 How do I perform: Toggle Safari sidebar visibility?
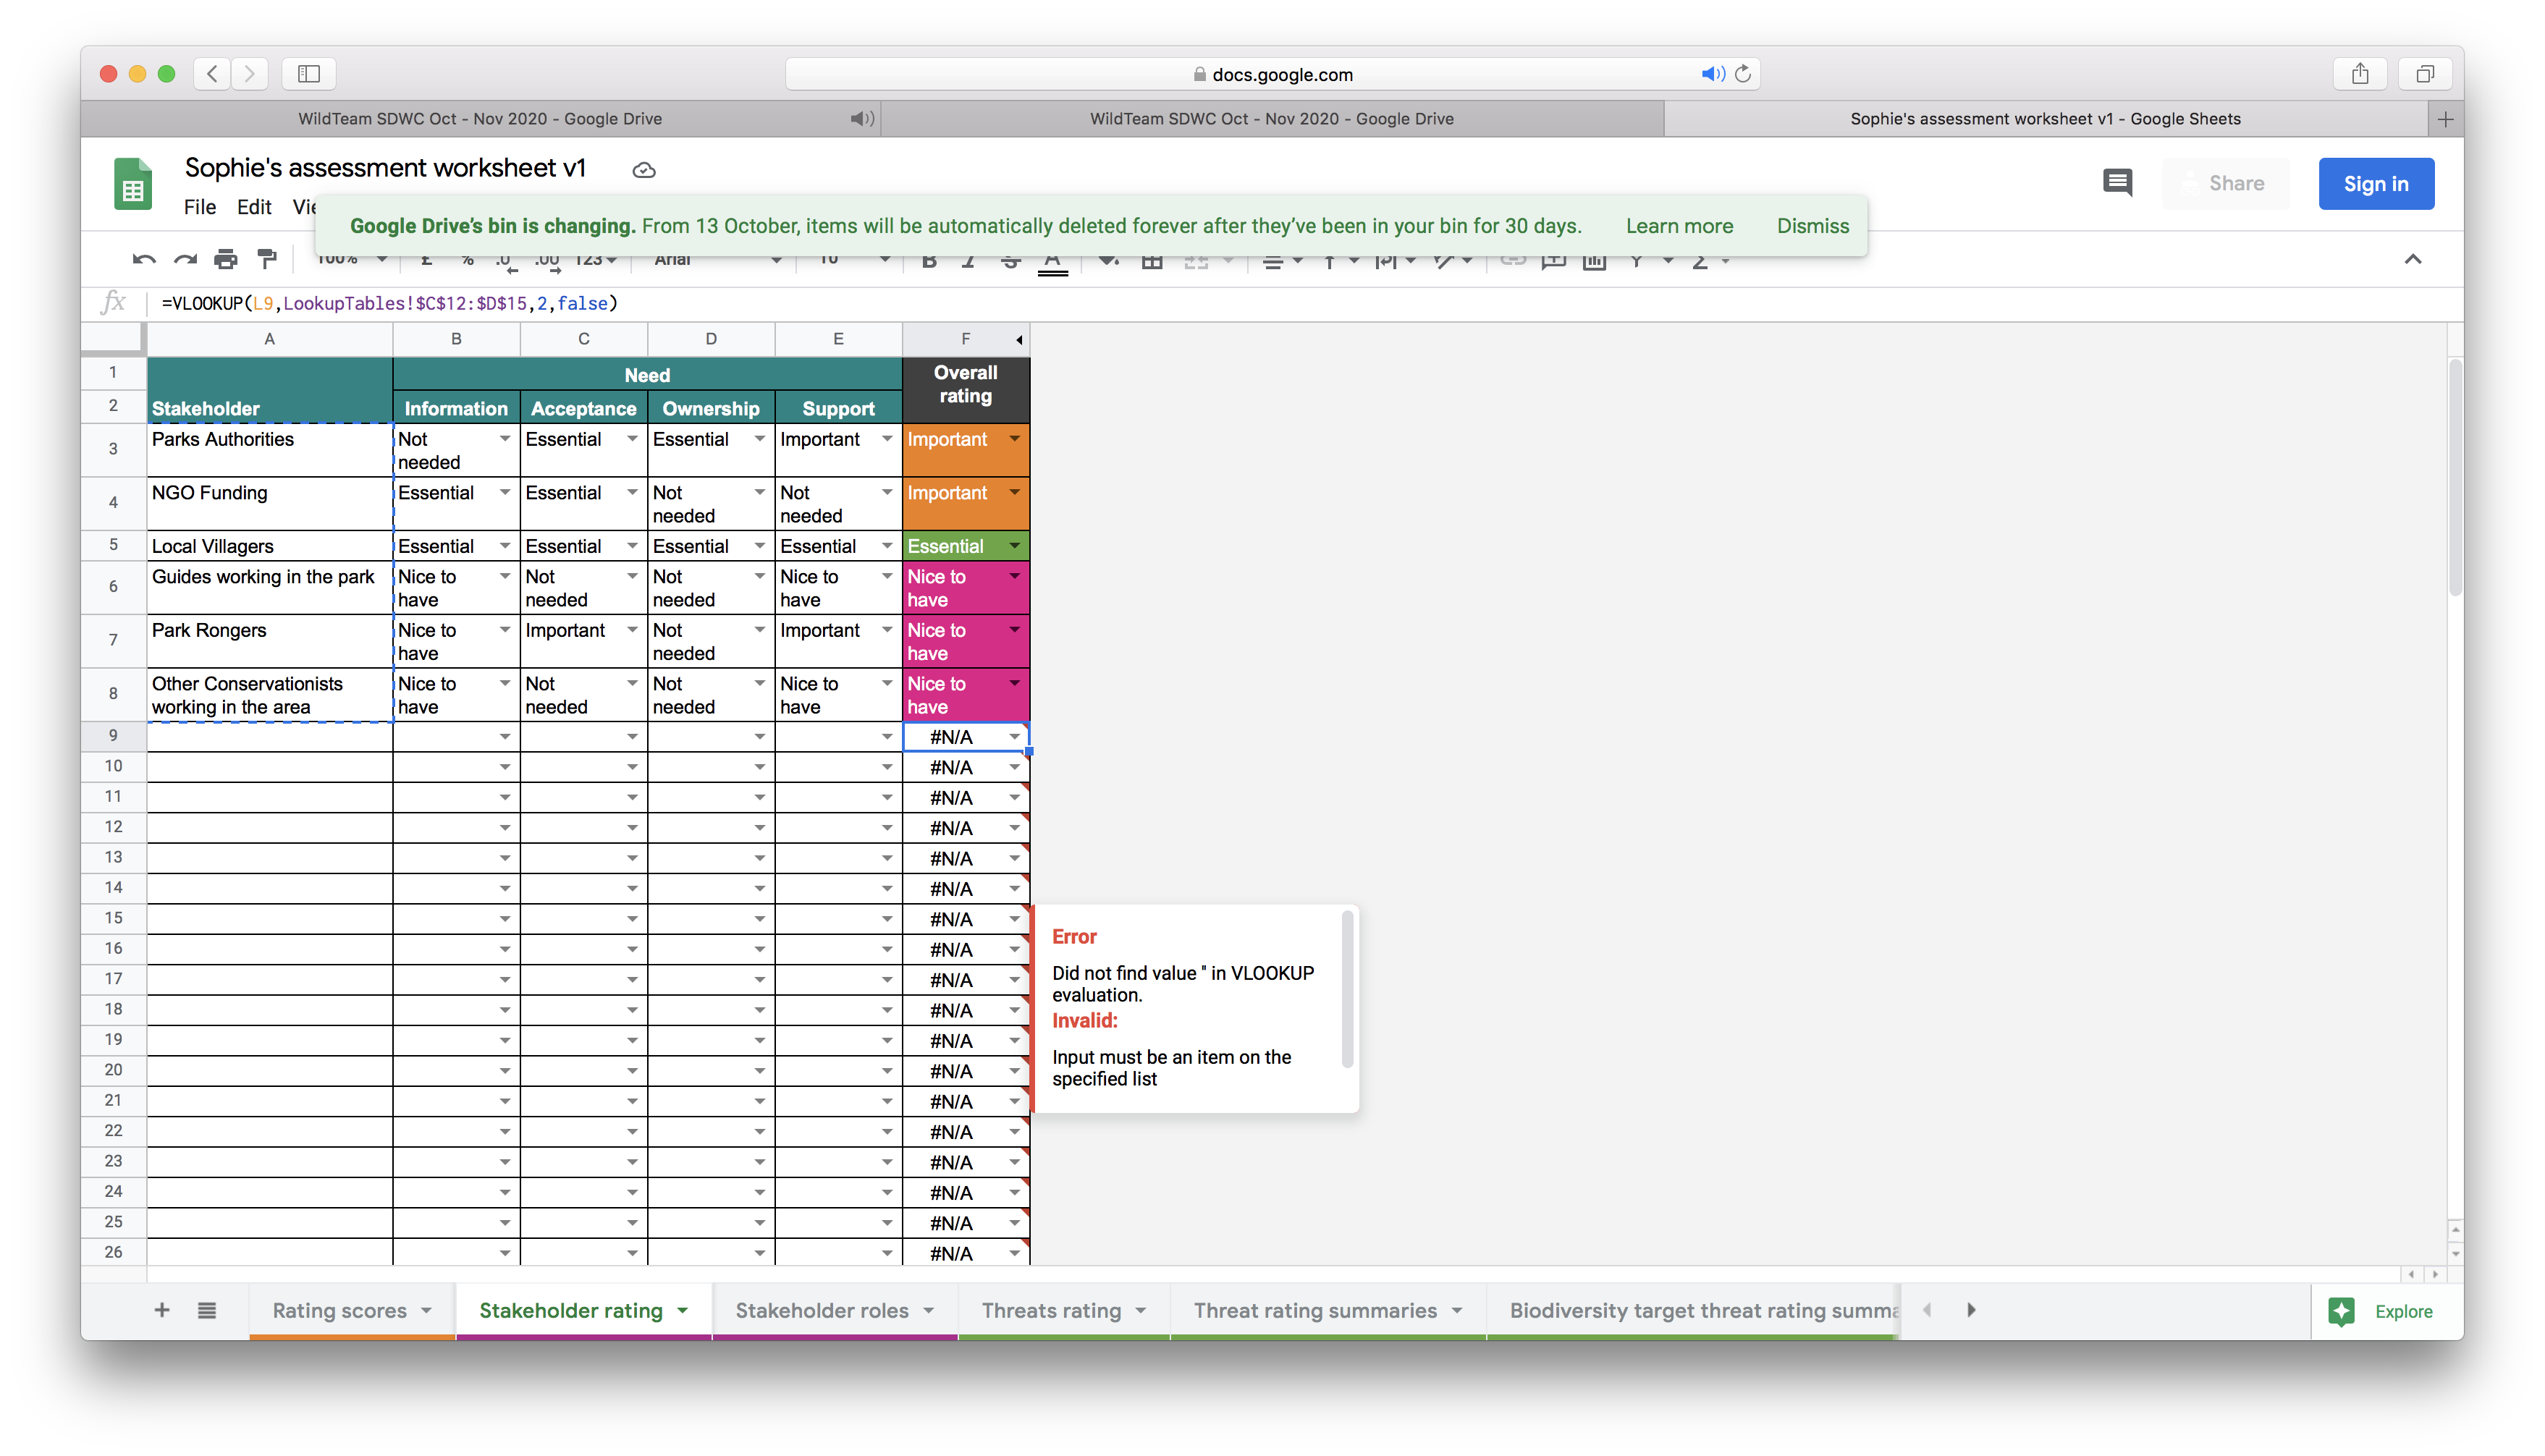(309, 74)
